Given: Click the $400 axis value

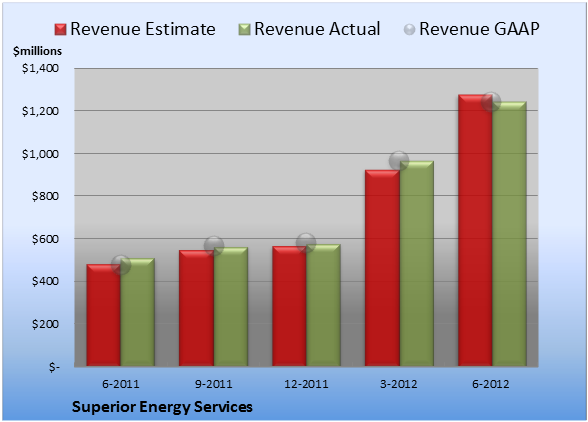Looking at the screenshot, I should coord(45,281).
